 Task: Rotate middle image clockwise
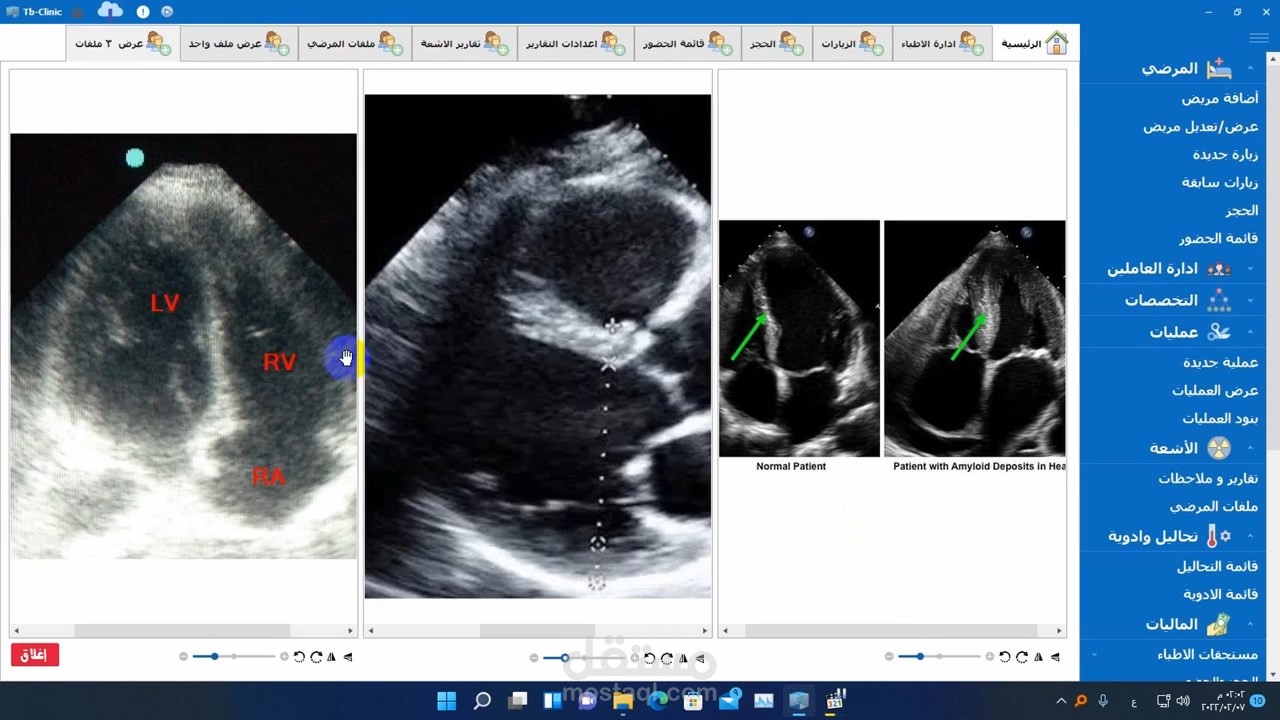(x=667, y=658)
